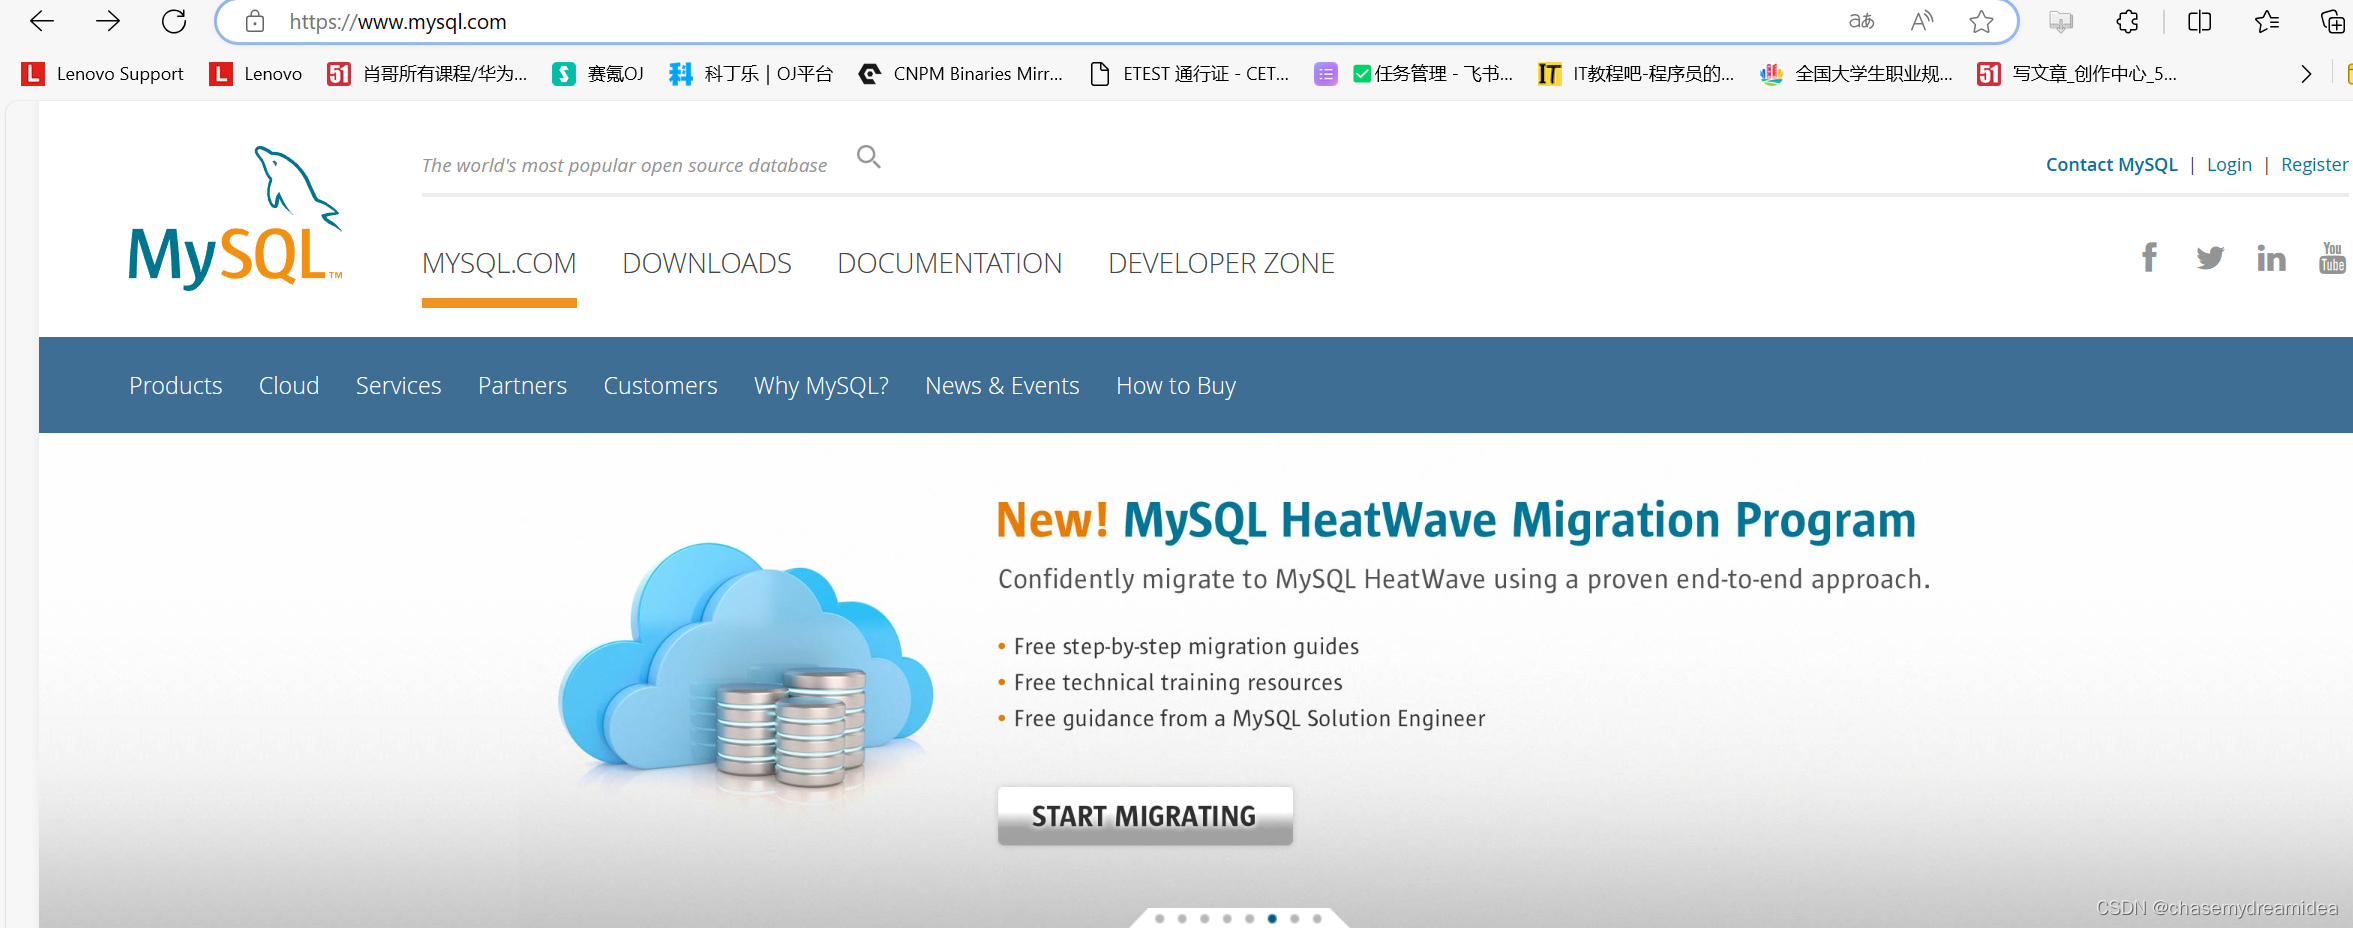Select the first carousel dot
This screenshot has width=2353, height=928.
tap(1160, 918)
